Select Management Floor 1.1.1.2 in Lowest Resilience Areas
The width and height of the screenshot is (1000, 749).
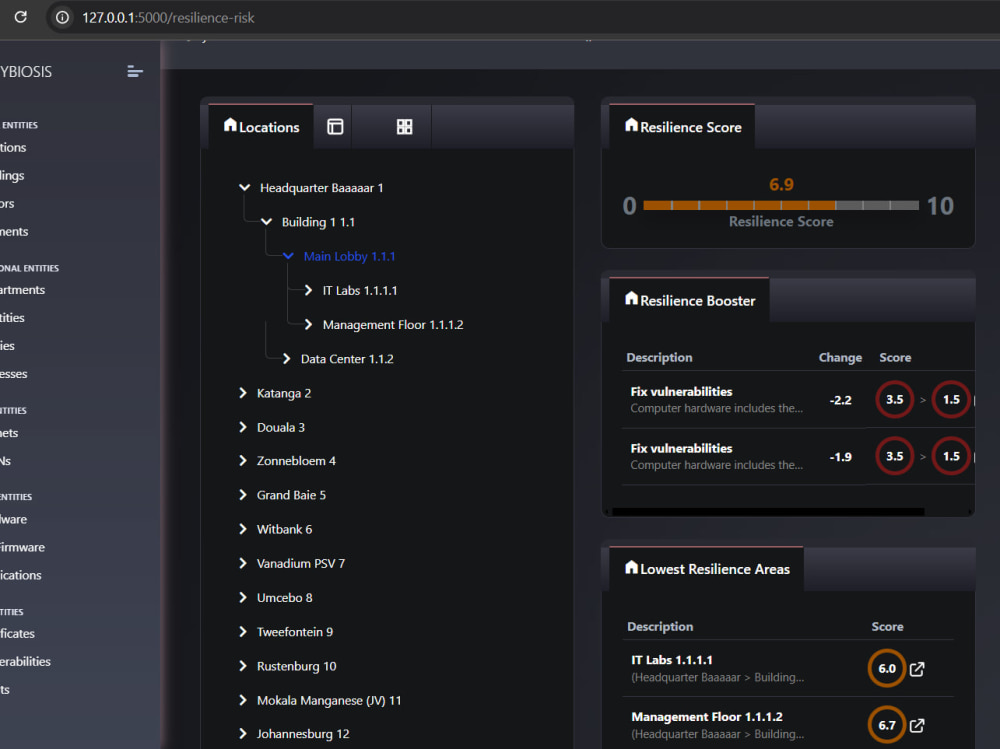[707, 716]
